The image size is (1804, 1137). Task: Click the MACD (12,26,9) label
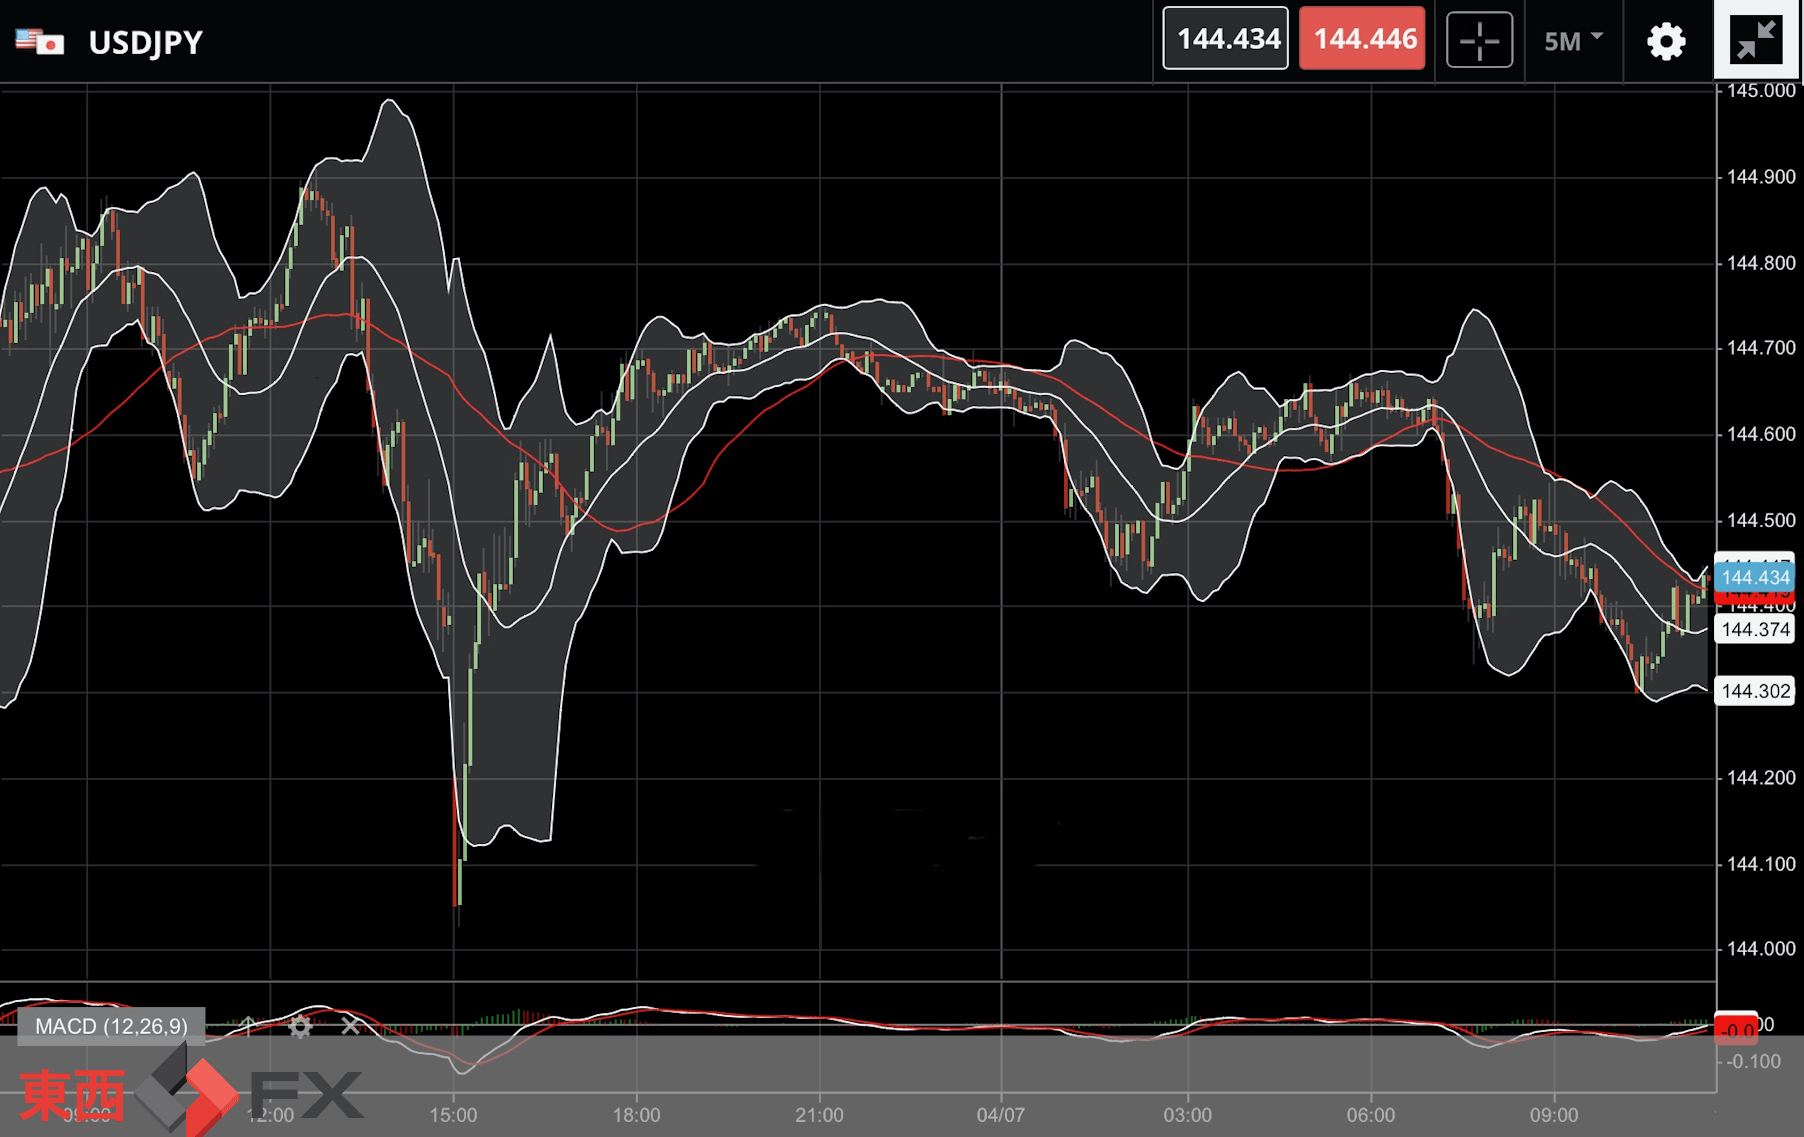(111, 1026)
